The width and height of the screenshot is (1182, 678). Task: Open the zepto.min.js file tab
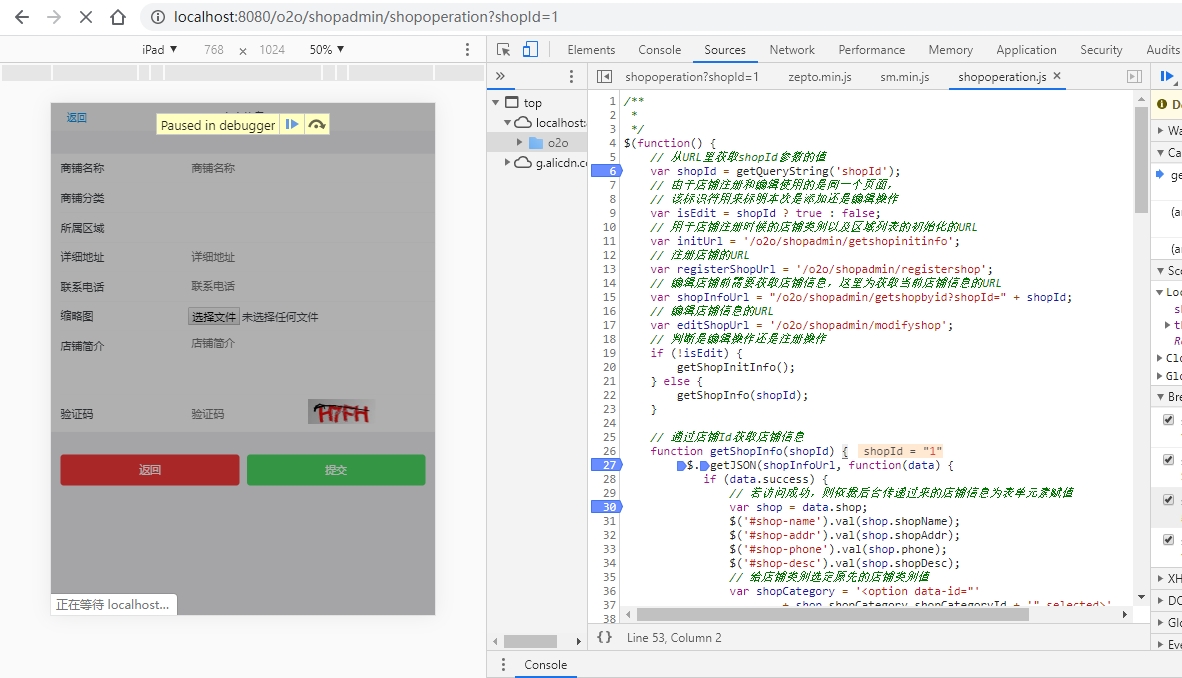click(819, 76)
